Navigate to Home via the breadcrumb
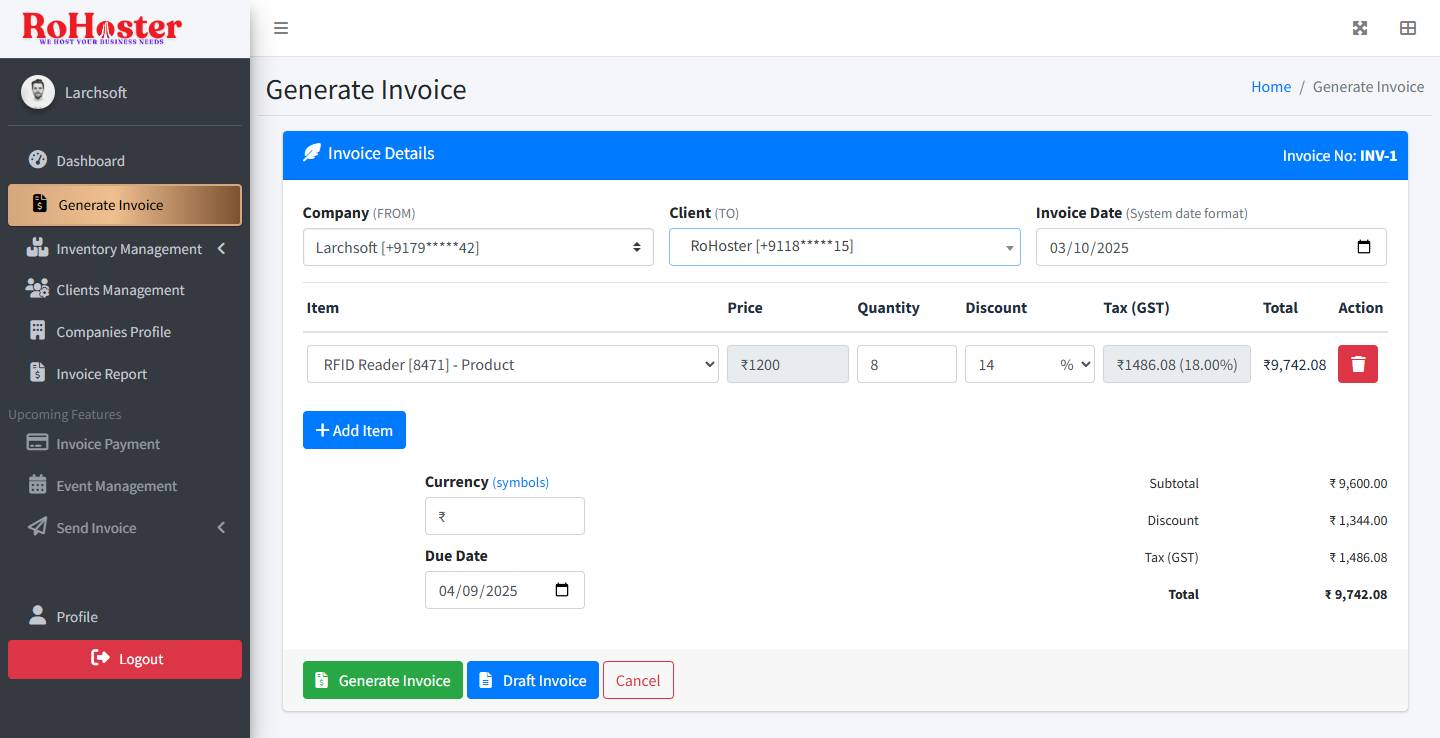This screenshot has width=1440, height=738. pos(1270,86)
